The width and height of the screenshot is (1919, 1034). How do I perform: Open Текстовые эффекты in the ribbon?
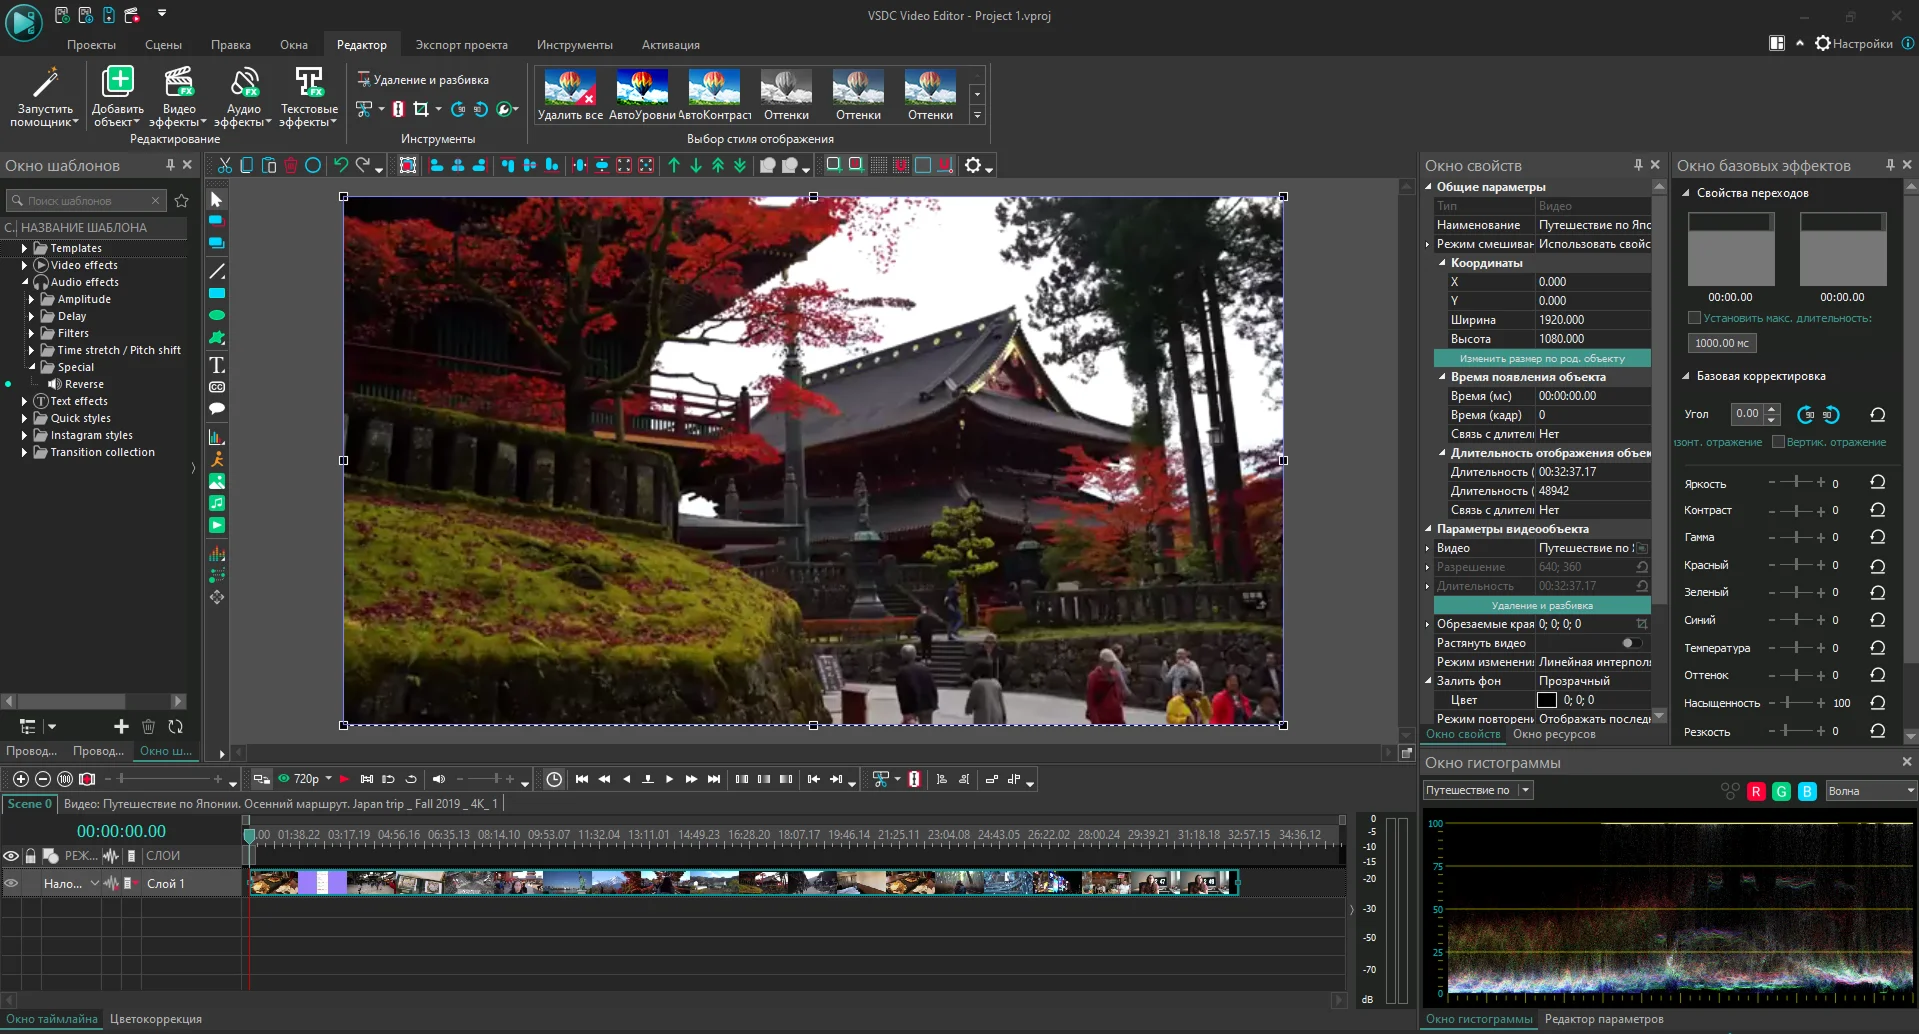pos(308,97)
